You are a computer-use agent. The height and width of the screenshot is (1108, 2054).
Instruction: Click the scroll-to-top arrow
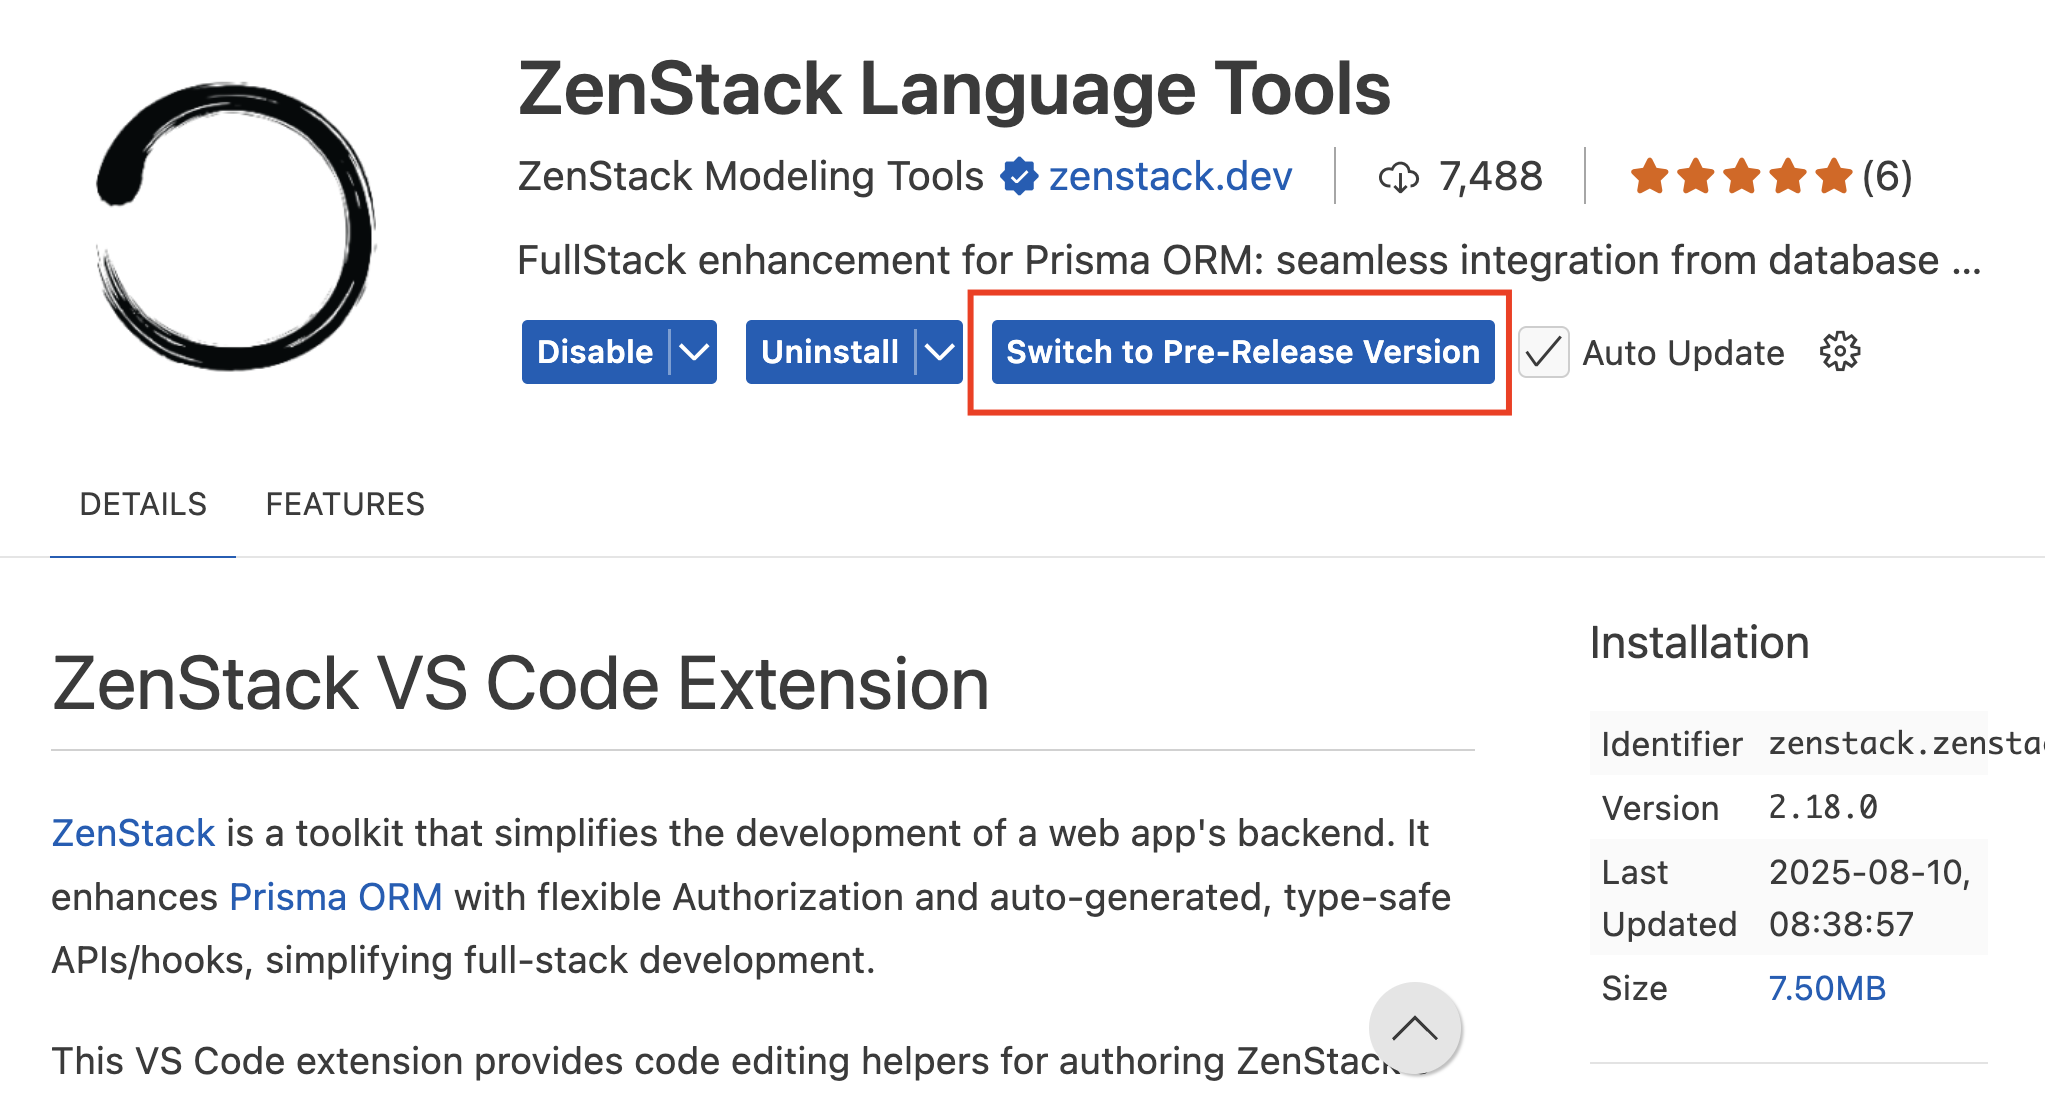[1413, 1028]
